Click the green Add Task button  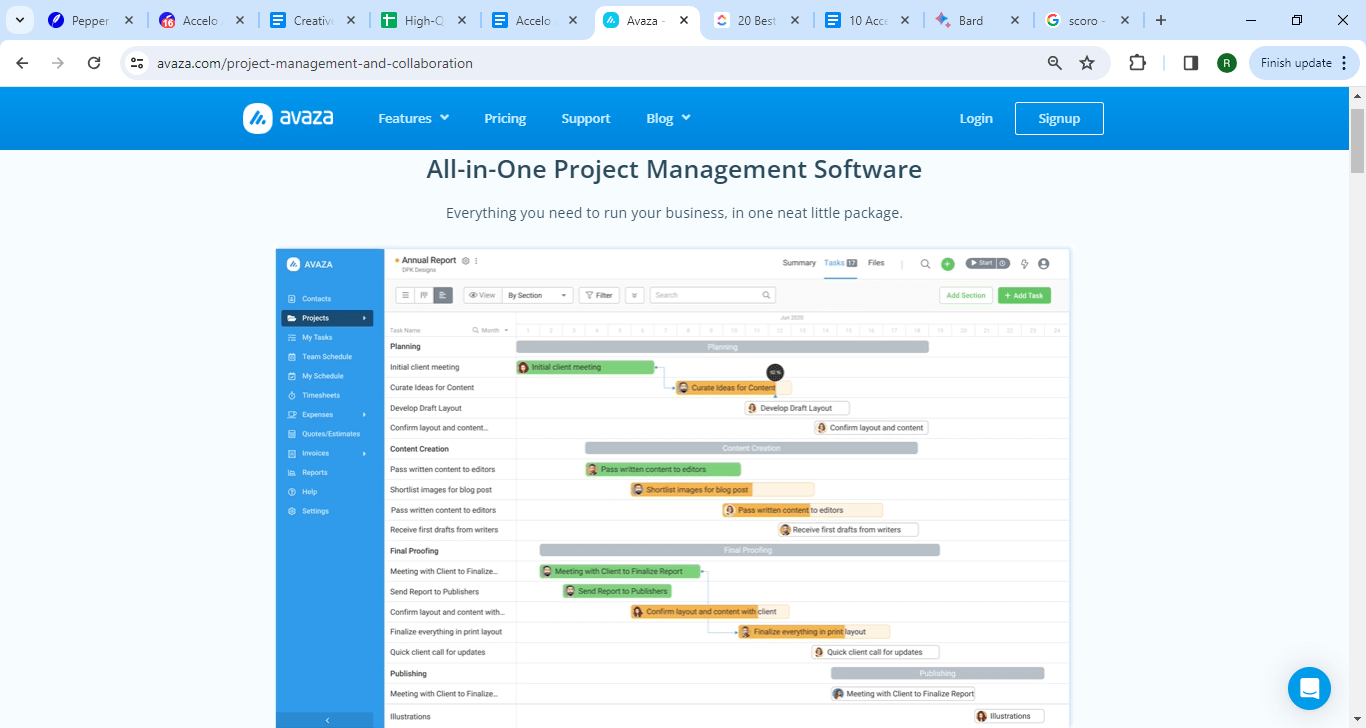(x=1024, y=295)
